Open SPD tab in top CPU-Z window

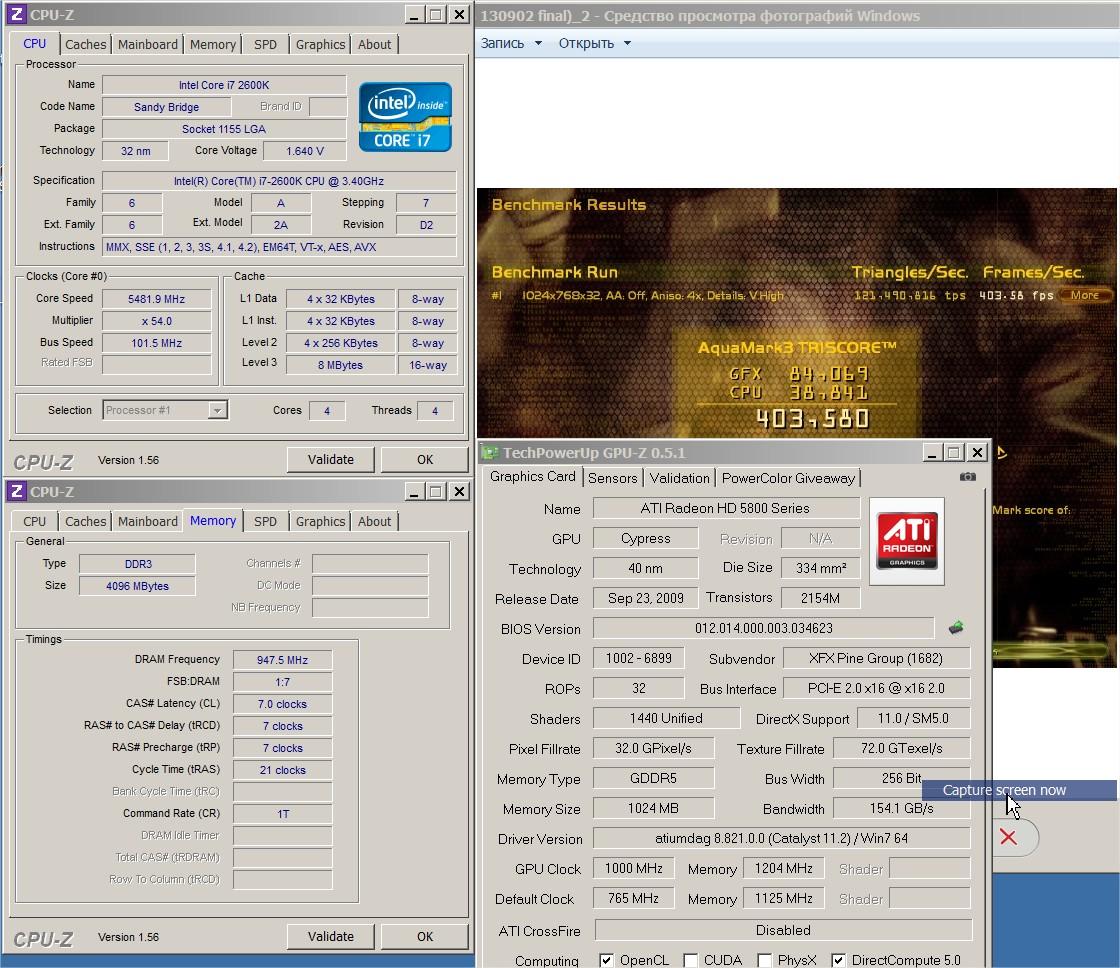click(x=265, y=44)
